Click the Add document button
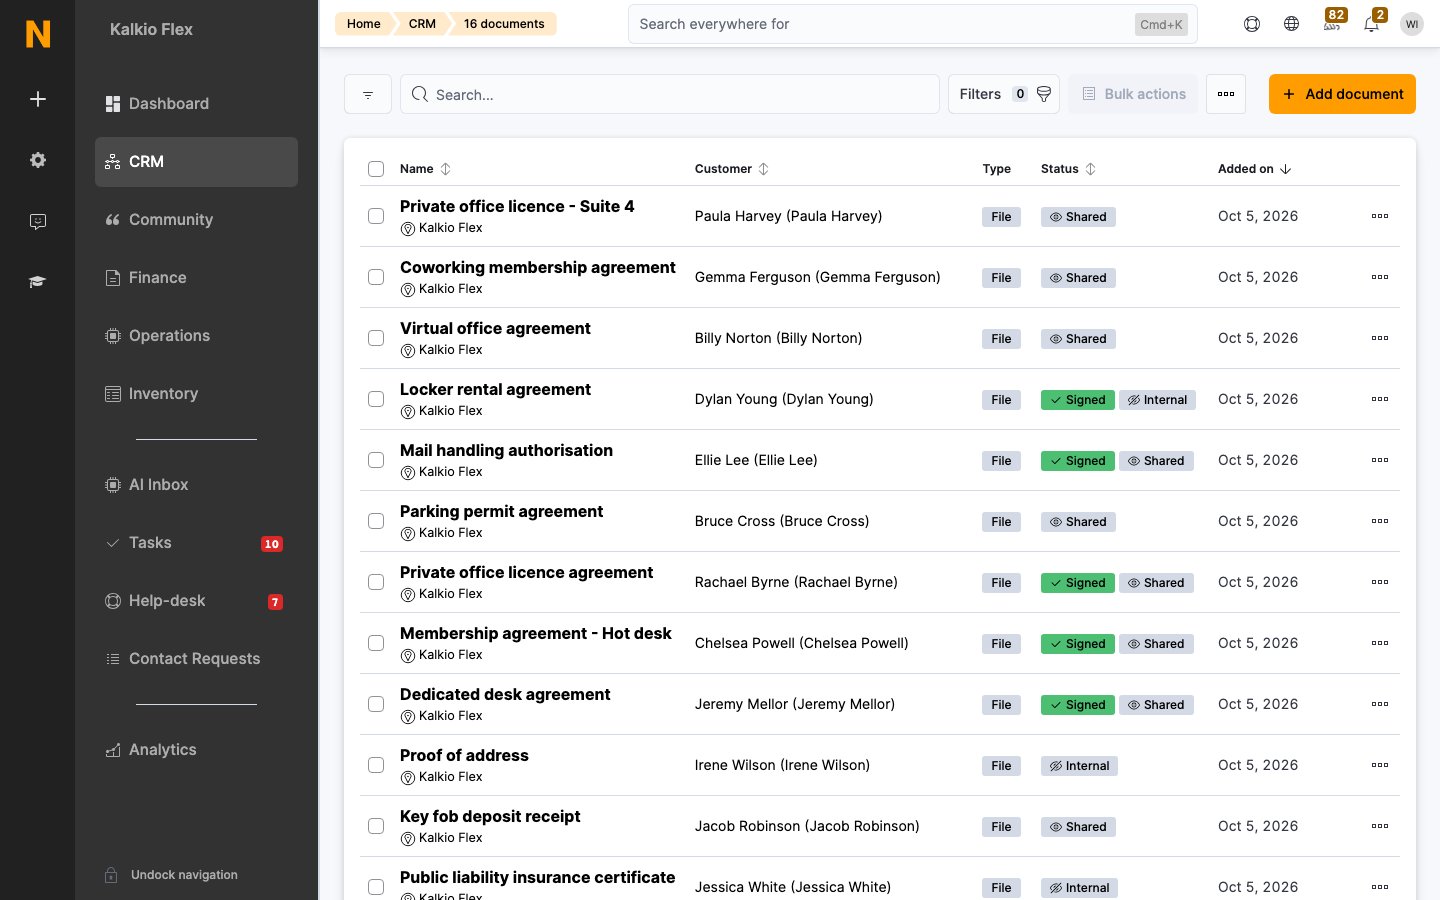Screen dimensions: 1440x900 coord(1342,94)
